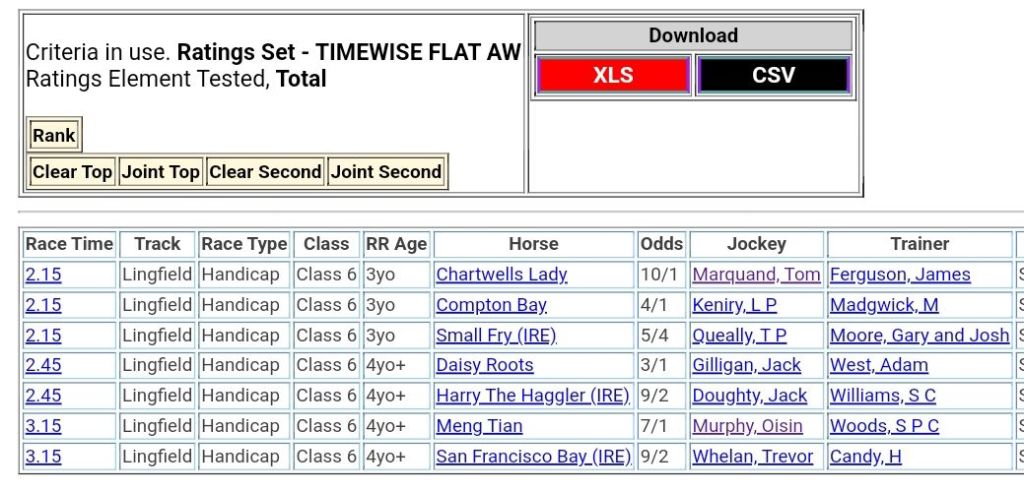1024x492 pixels.
Task: Select the Clear Top filter
Action: click(72, 172)
